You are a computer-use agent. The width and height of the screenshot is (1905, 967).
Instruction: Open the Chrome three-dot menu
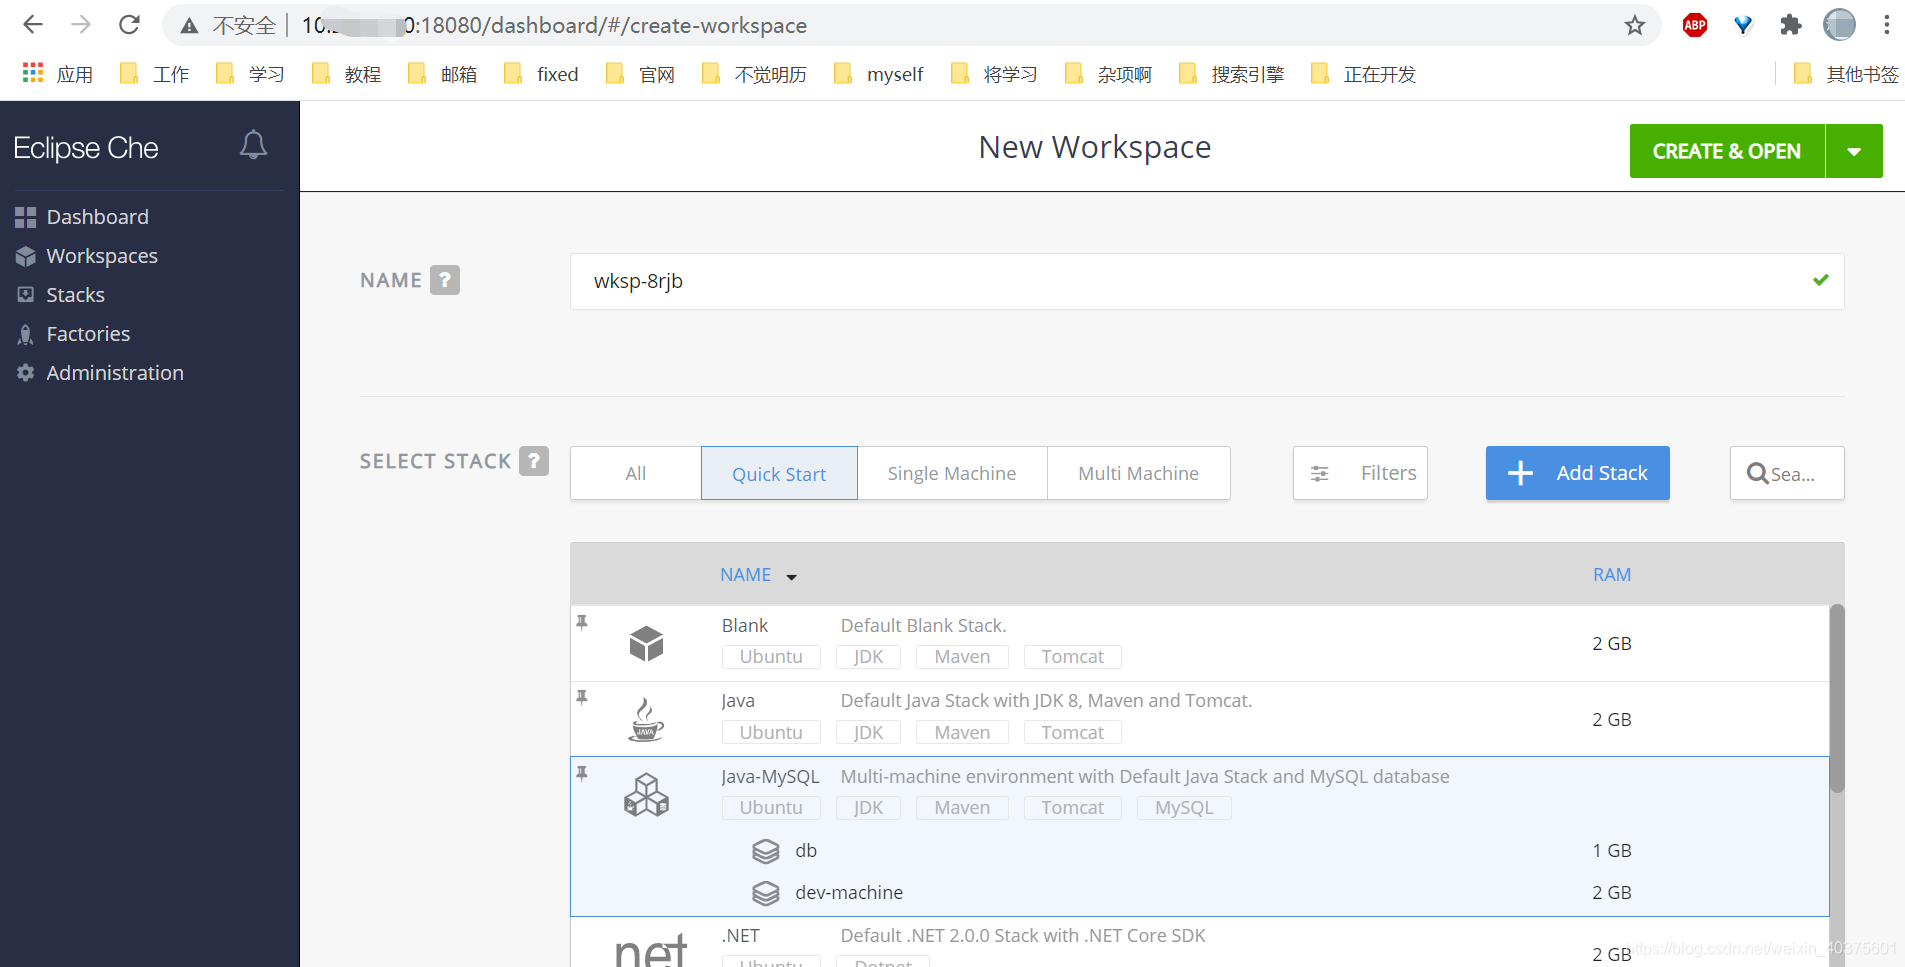coord(1887,25)
